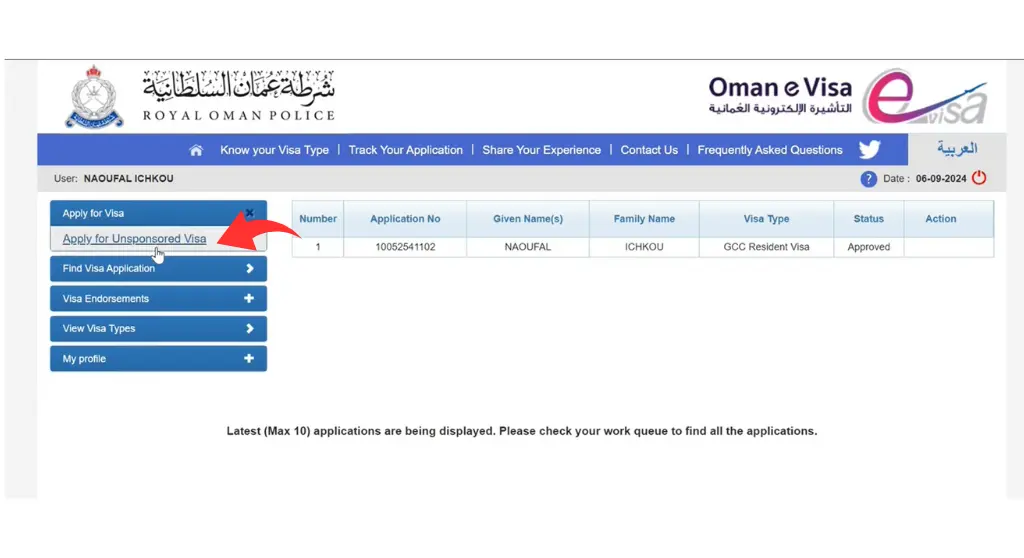Expand My profile plus sign

(249, 359)
